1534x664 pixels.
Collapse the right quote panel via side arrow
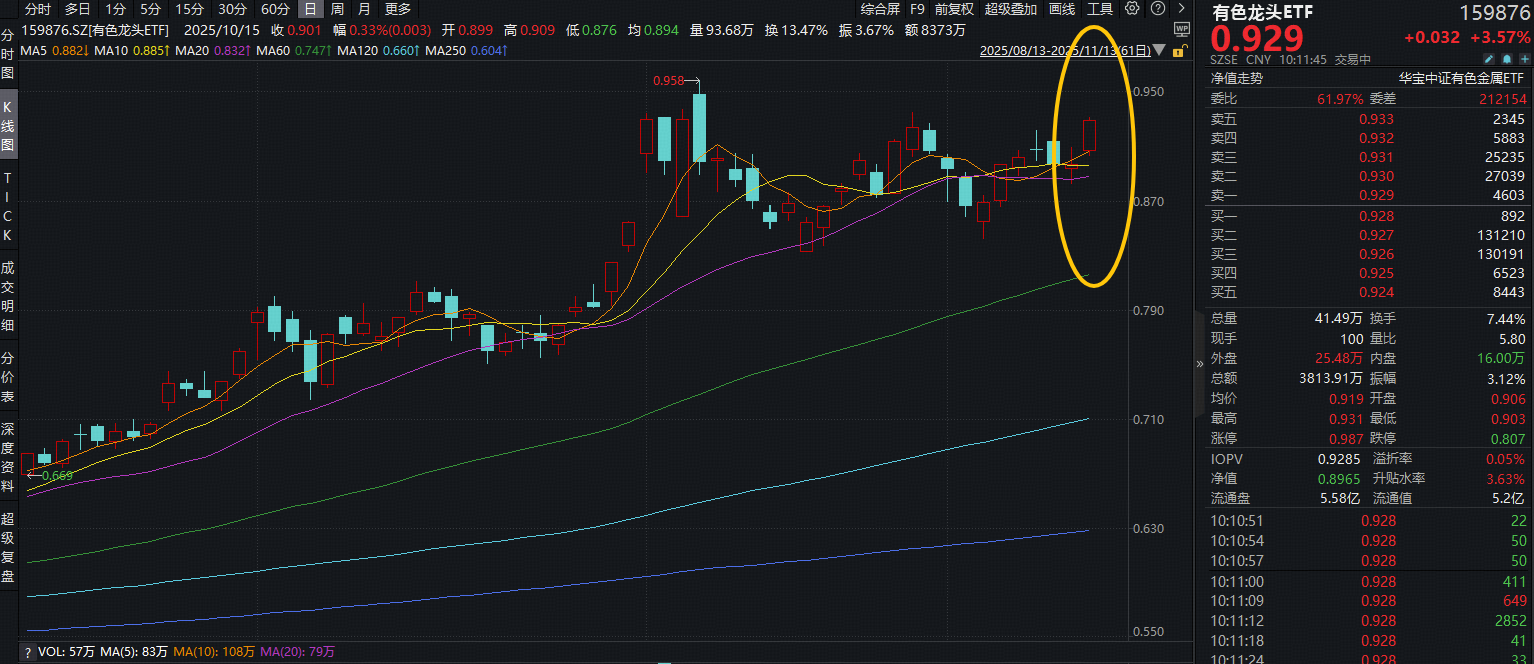click(1200, 364)
